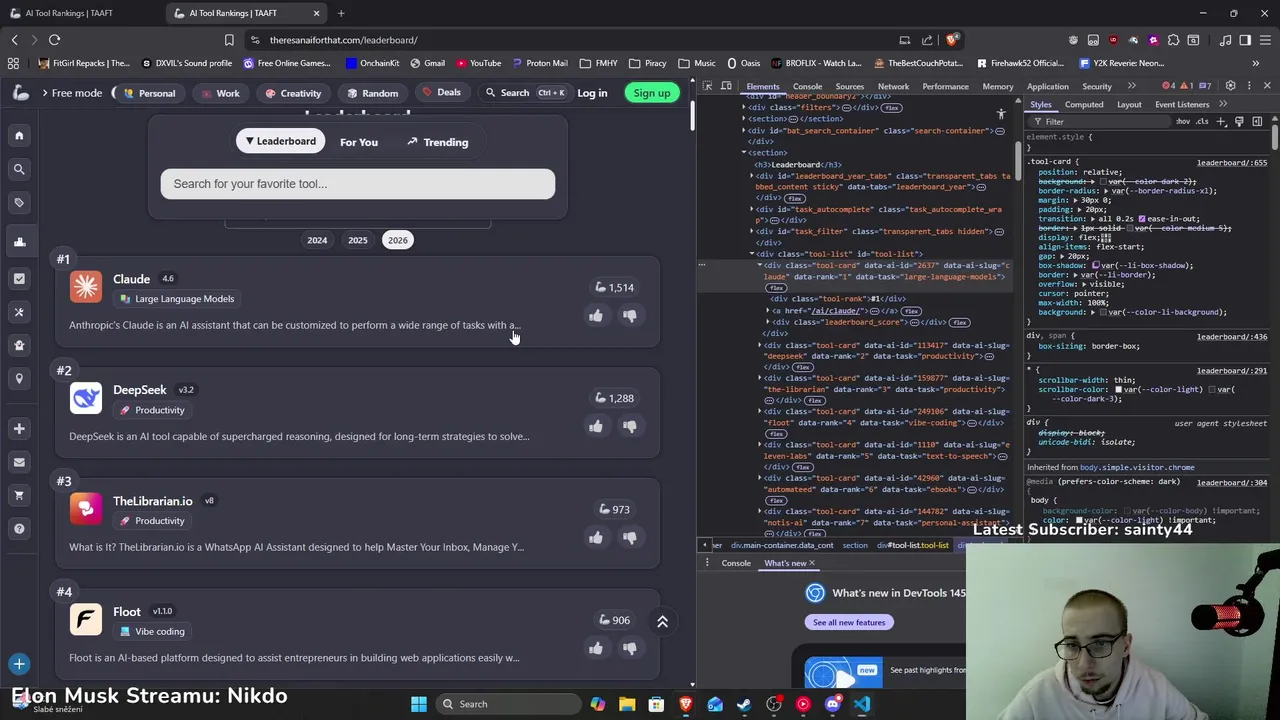Expand the Free mode chevron in the header
1280x720 pixels.
[x=45, y=93]
